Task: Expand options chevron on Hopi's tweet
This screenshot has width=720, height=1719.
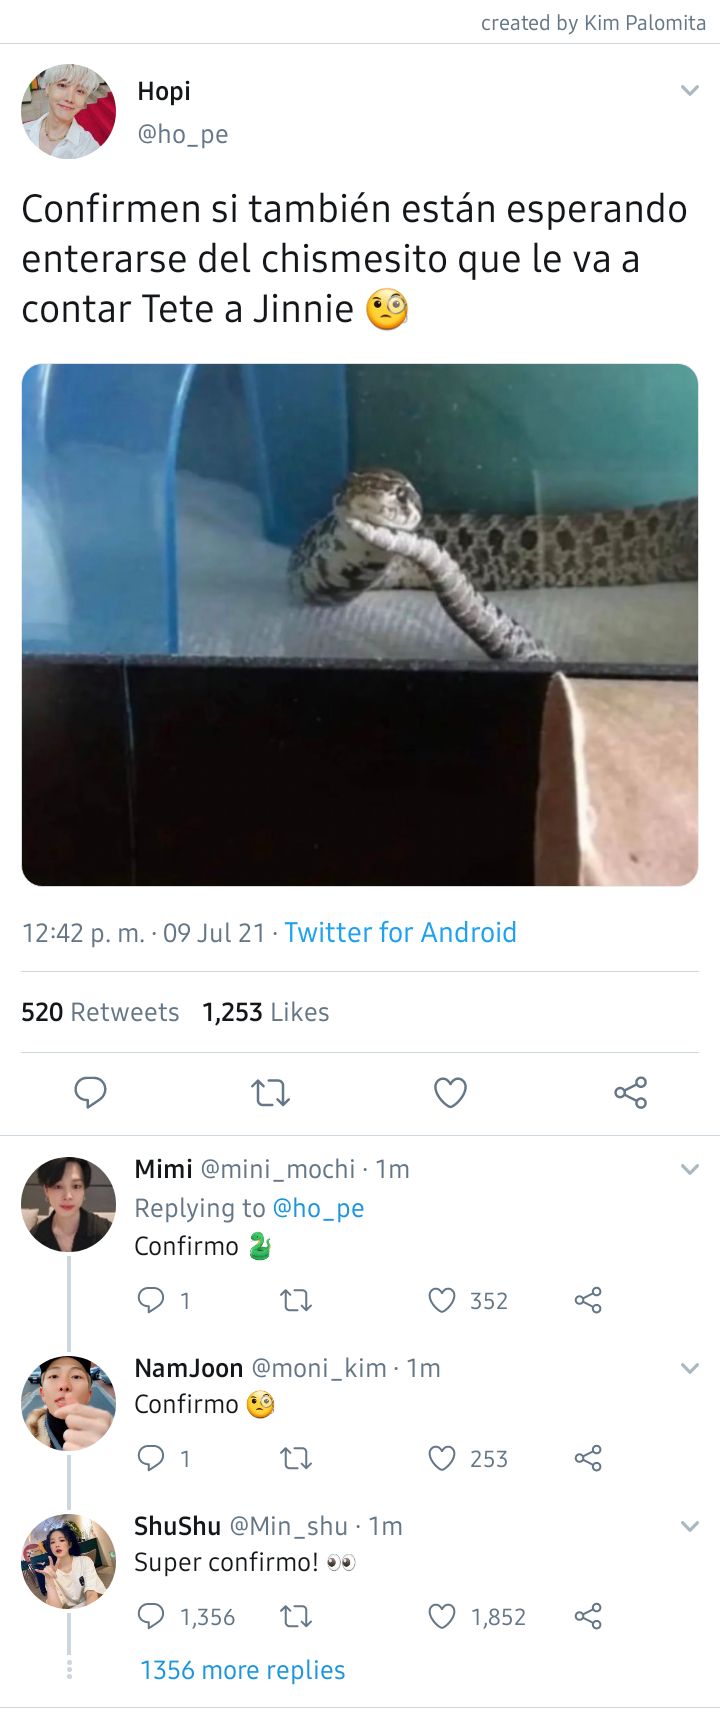Action: (689, 91)
